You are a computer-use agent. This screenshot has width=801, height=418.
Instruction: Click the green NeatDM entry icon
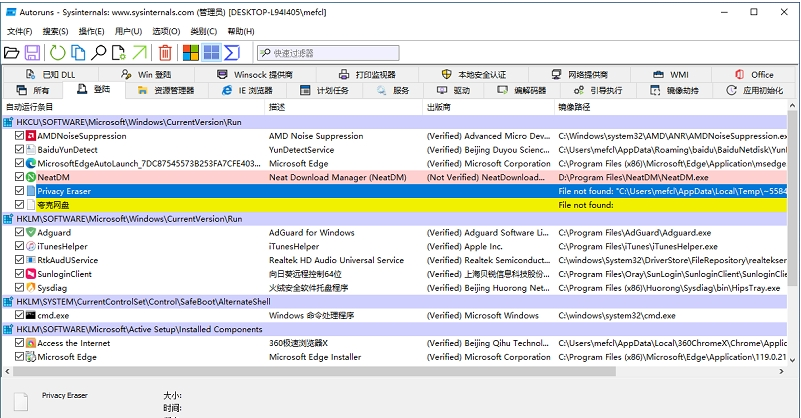pos(31,177)
